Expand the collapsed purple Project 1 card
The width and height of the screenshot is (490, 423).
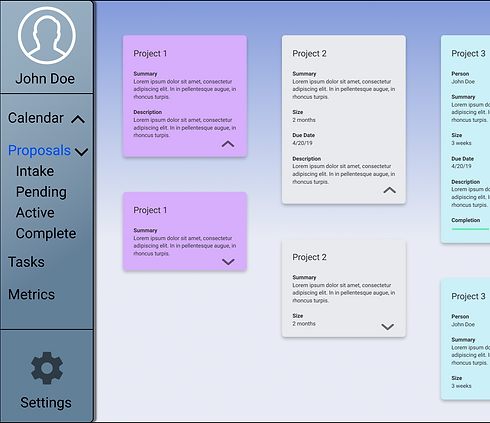228,262
